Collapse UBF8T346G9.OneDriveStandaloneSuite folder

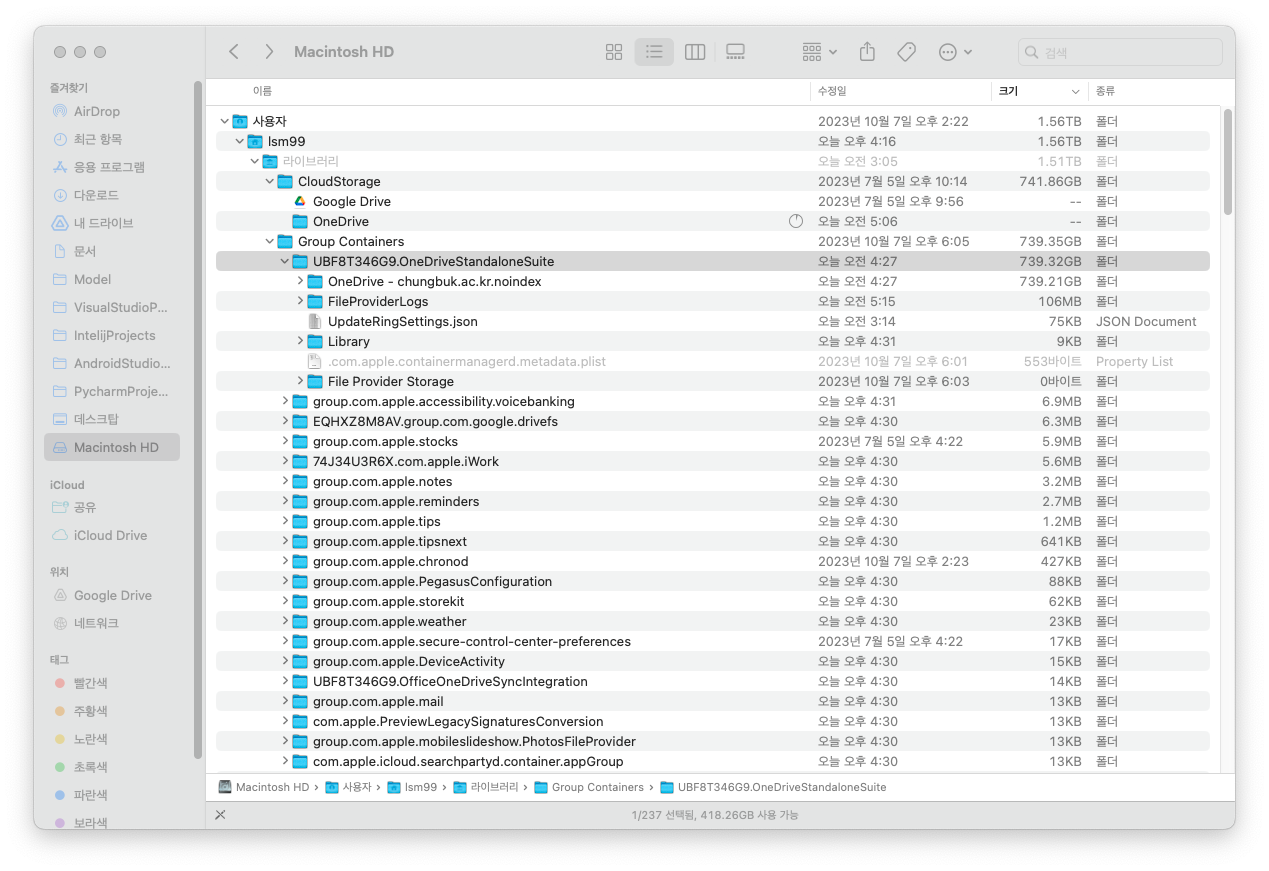click(x=284, y=261)
